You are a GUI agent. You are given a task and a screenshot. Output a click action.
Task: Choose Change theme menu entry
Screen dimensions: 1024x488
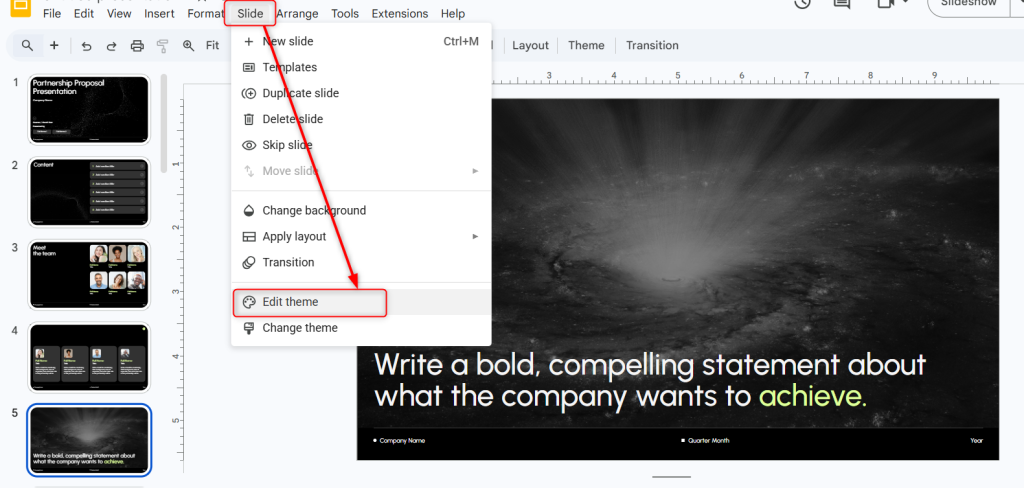click(361, 328)
